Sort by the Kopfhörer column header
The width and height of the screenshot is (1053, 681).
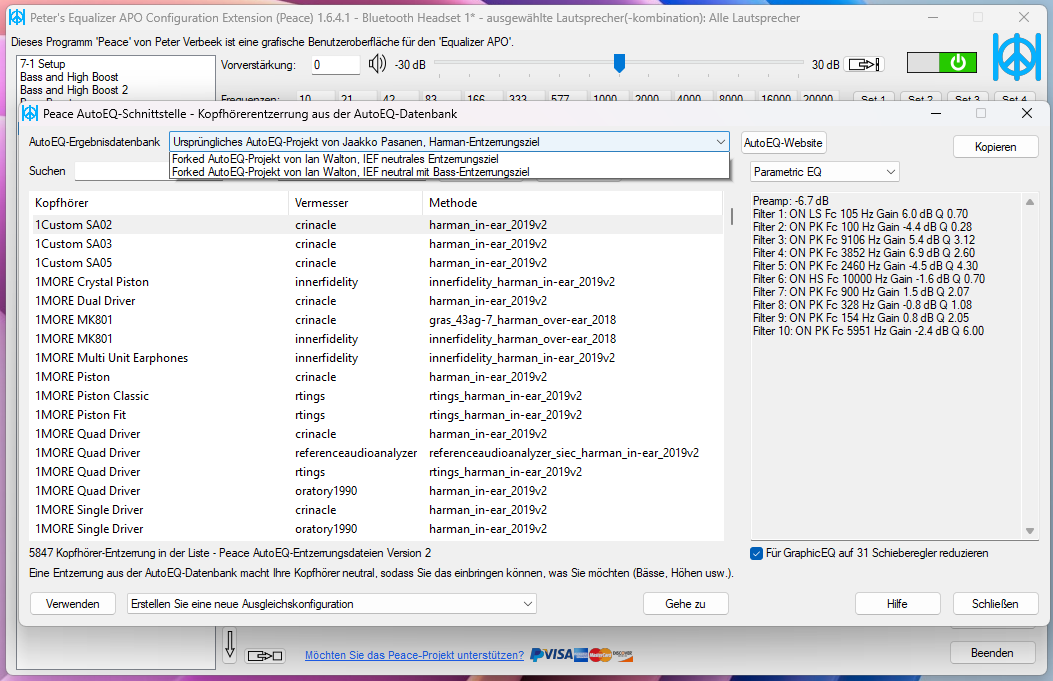pyautogui.click(x=159, y=203)
